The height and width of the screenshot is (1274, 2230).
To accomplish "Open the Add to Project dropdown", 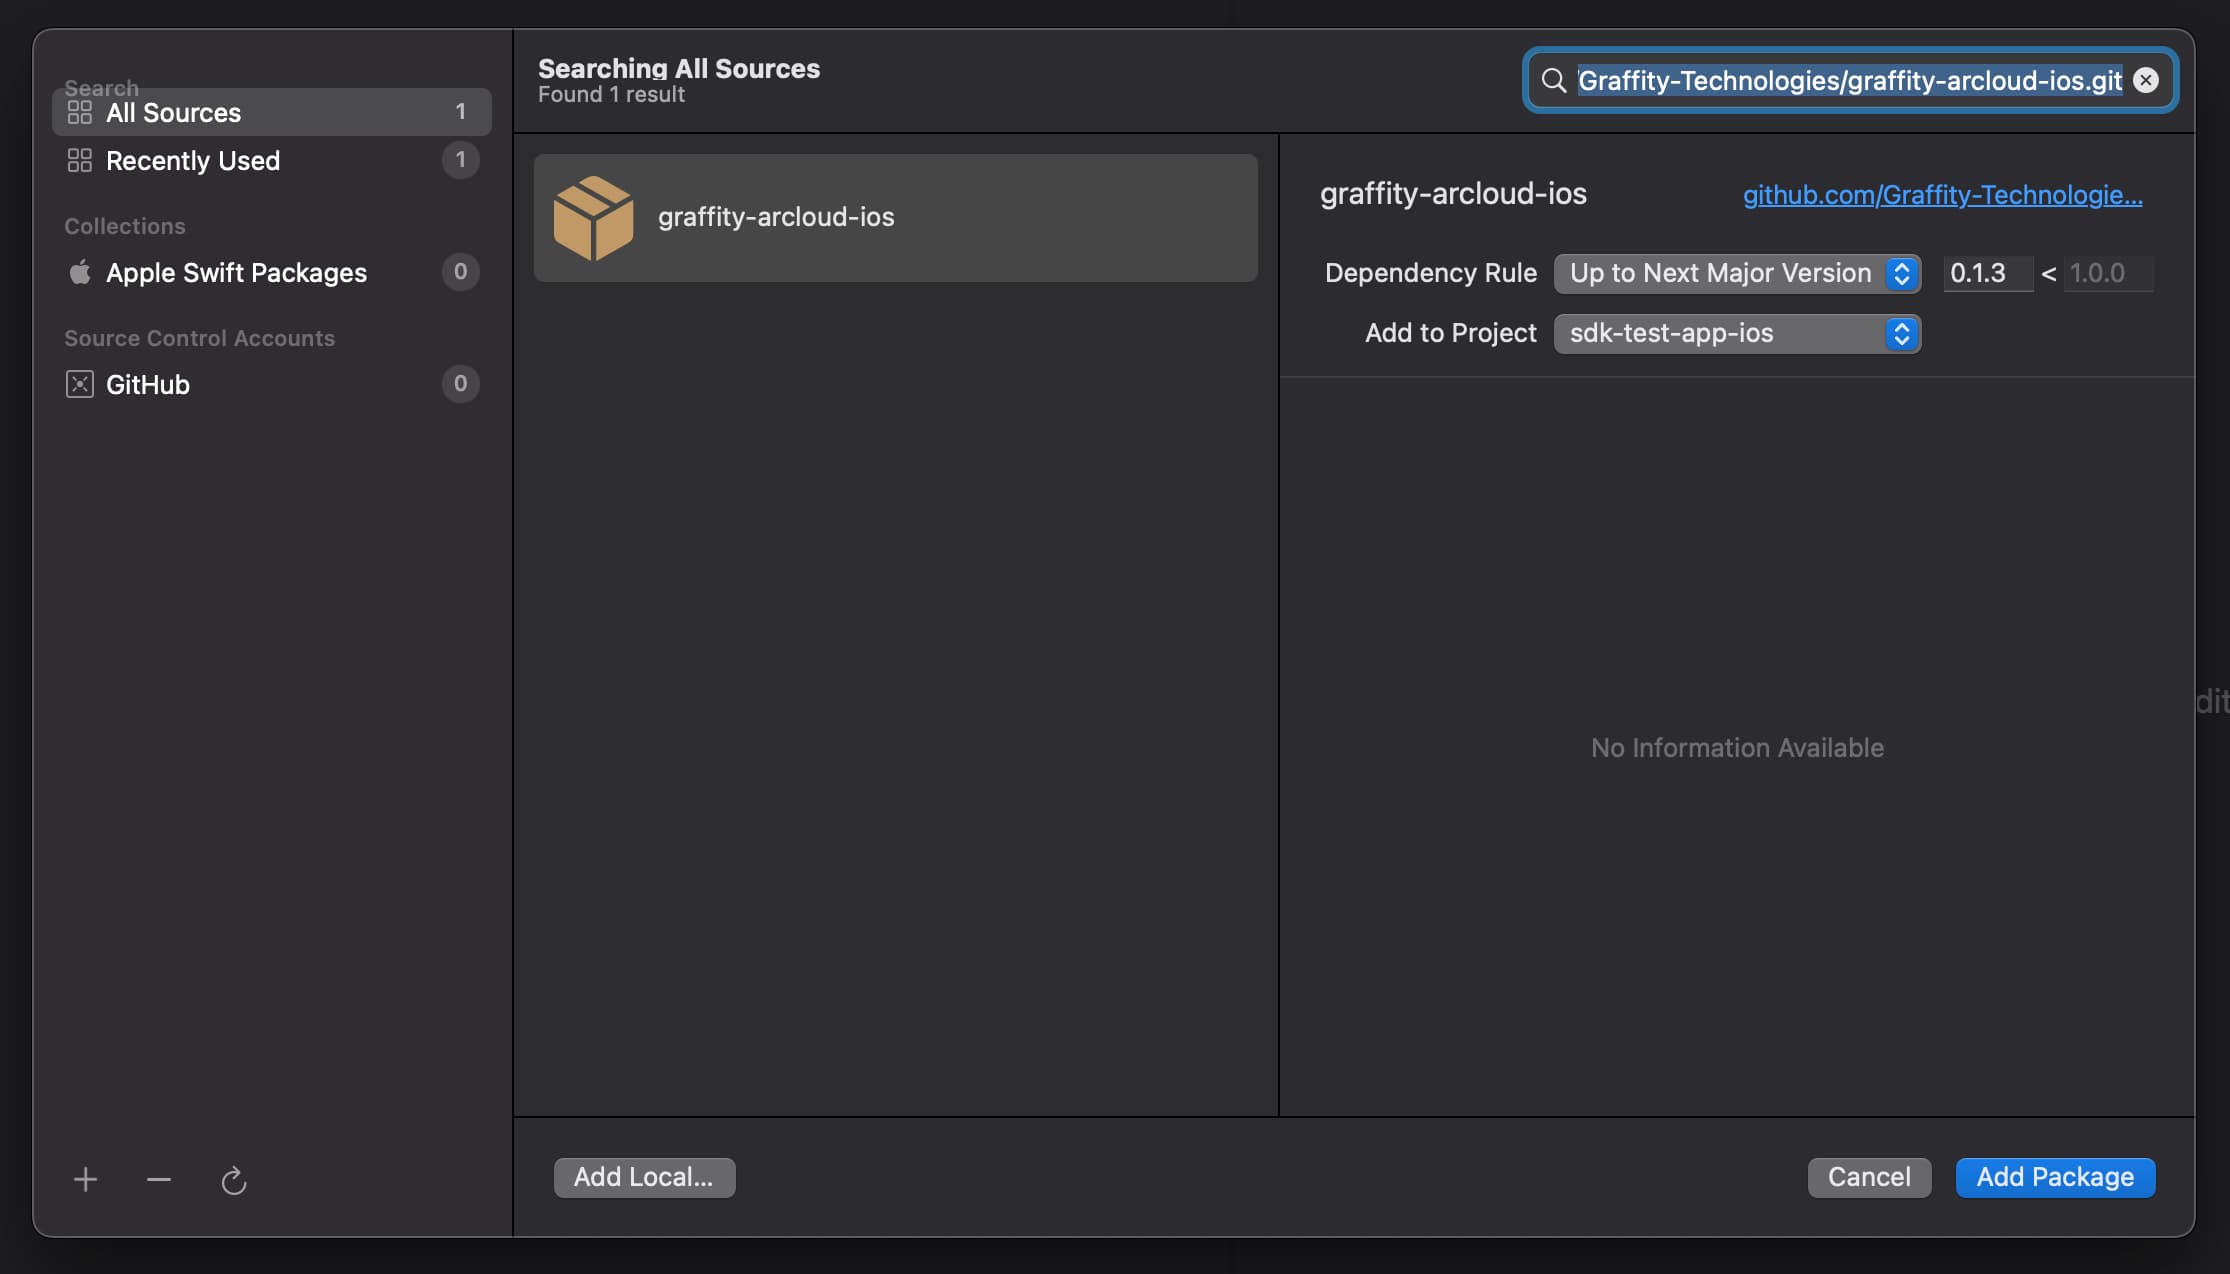I will [x=1737, y=333].
